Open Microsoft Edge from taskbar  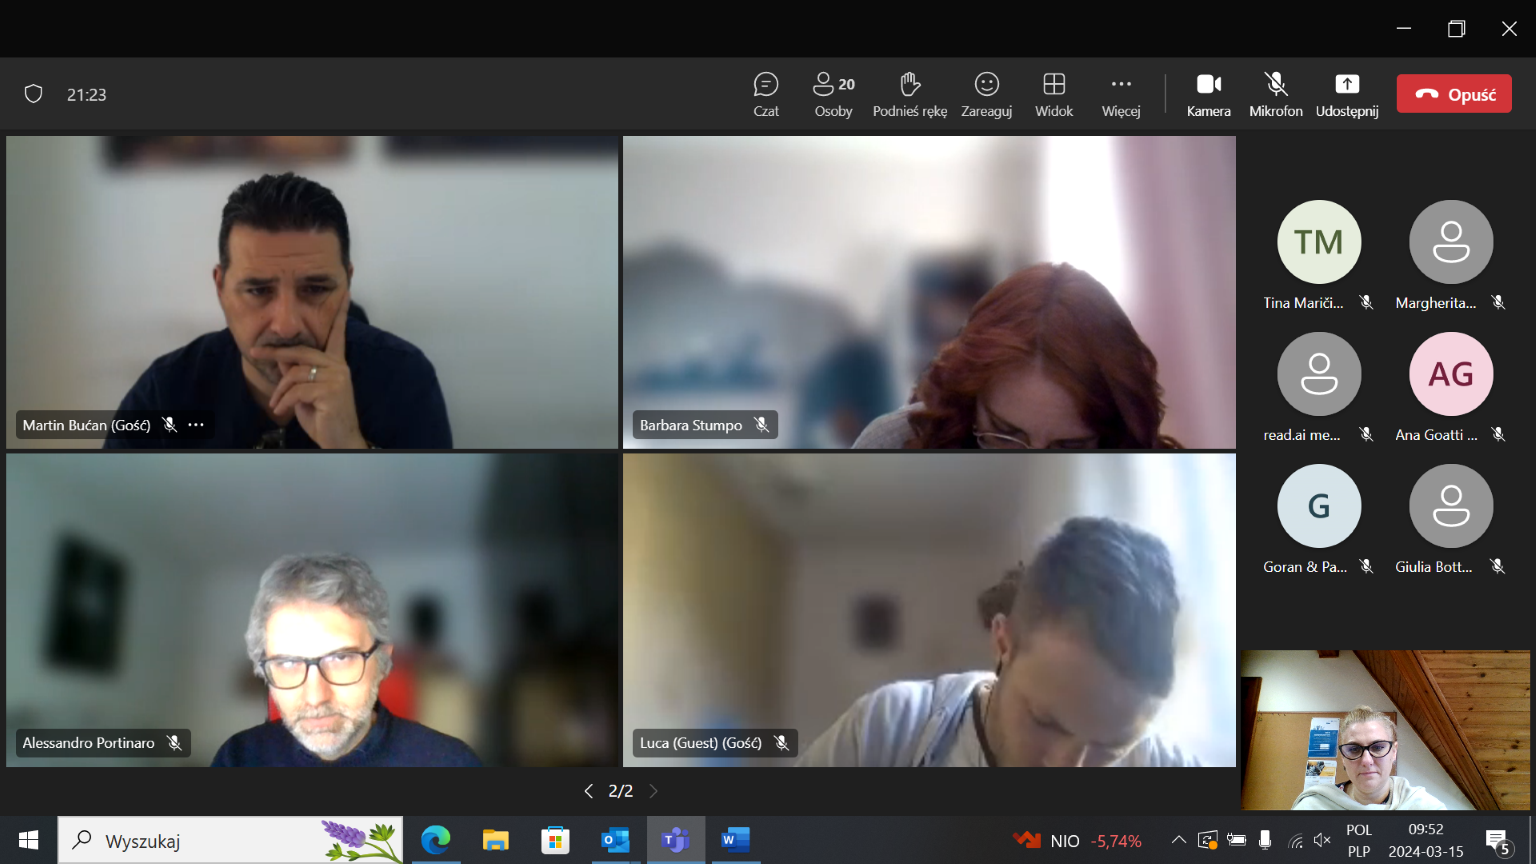click(x=435, y=840)
